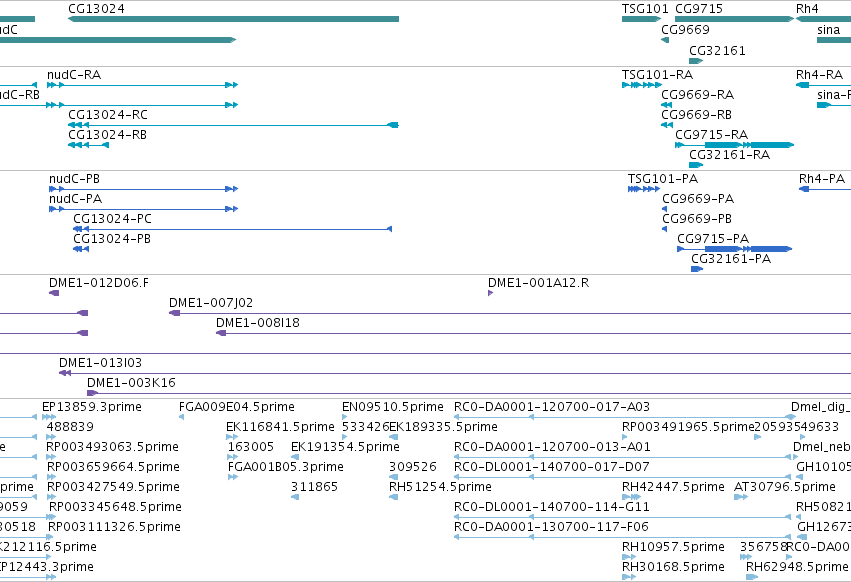Click the DME1-001A12.R feature label
Screen dimensions: 851x582
point(538,283)
